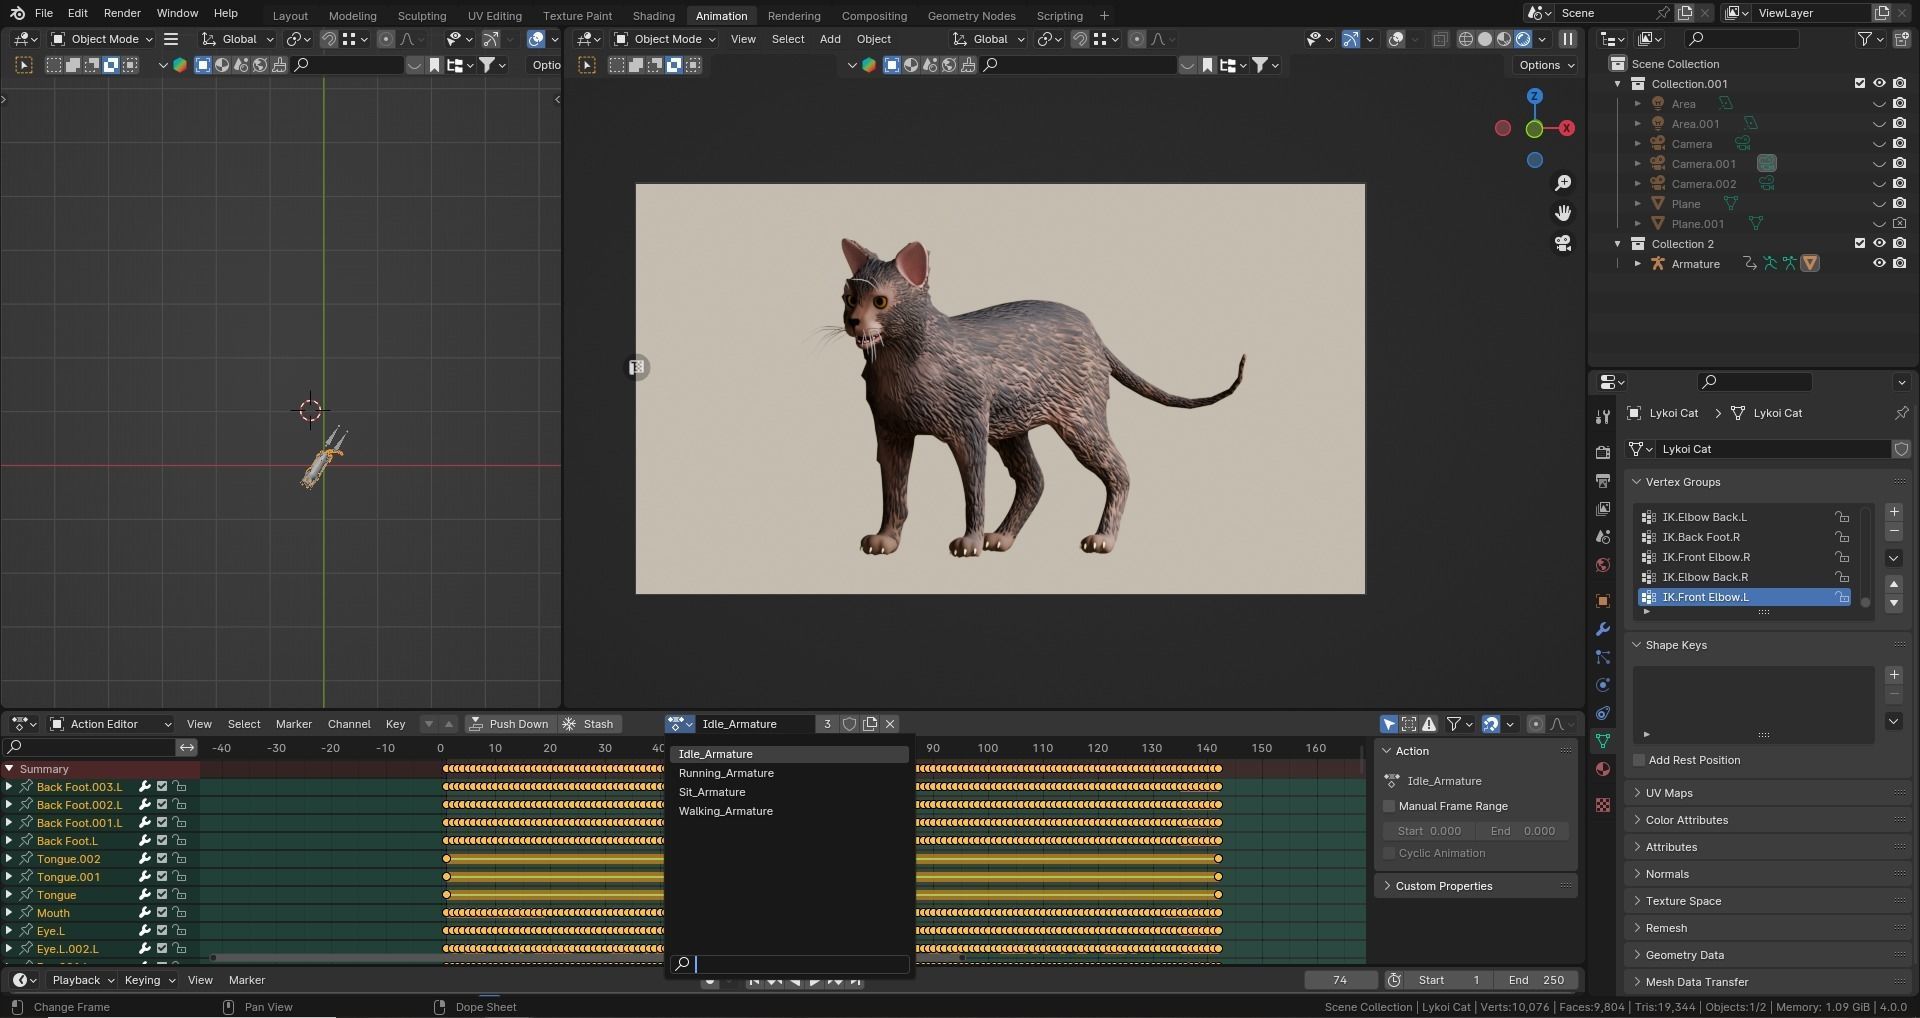
Task: Enable Manual Frame Range checkbox
Action: (1389, 806)
